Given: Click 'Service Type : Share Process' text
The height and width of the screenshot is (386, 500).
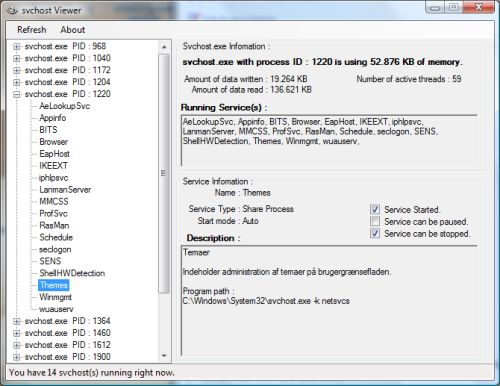Looking at the screenshot, I should pos(241,209).
